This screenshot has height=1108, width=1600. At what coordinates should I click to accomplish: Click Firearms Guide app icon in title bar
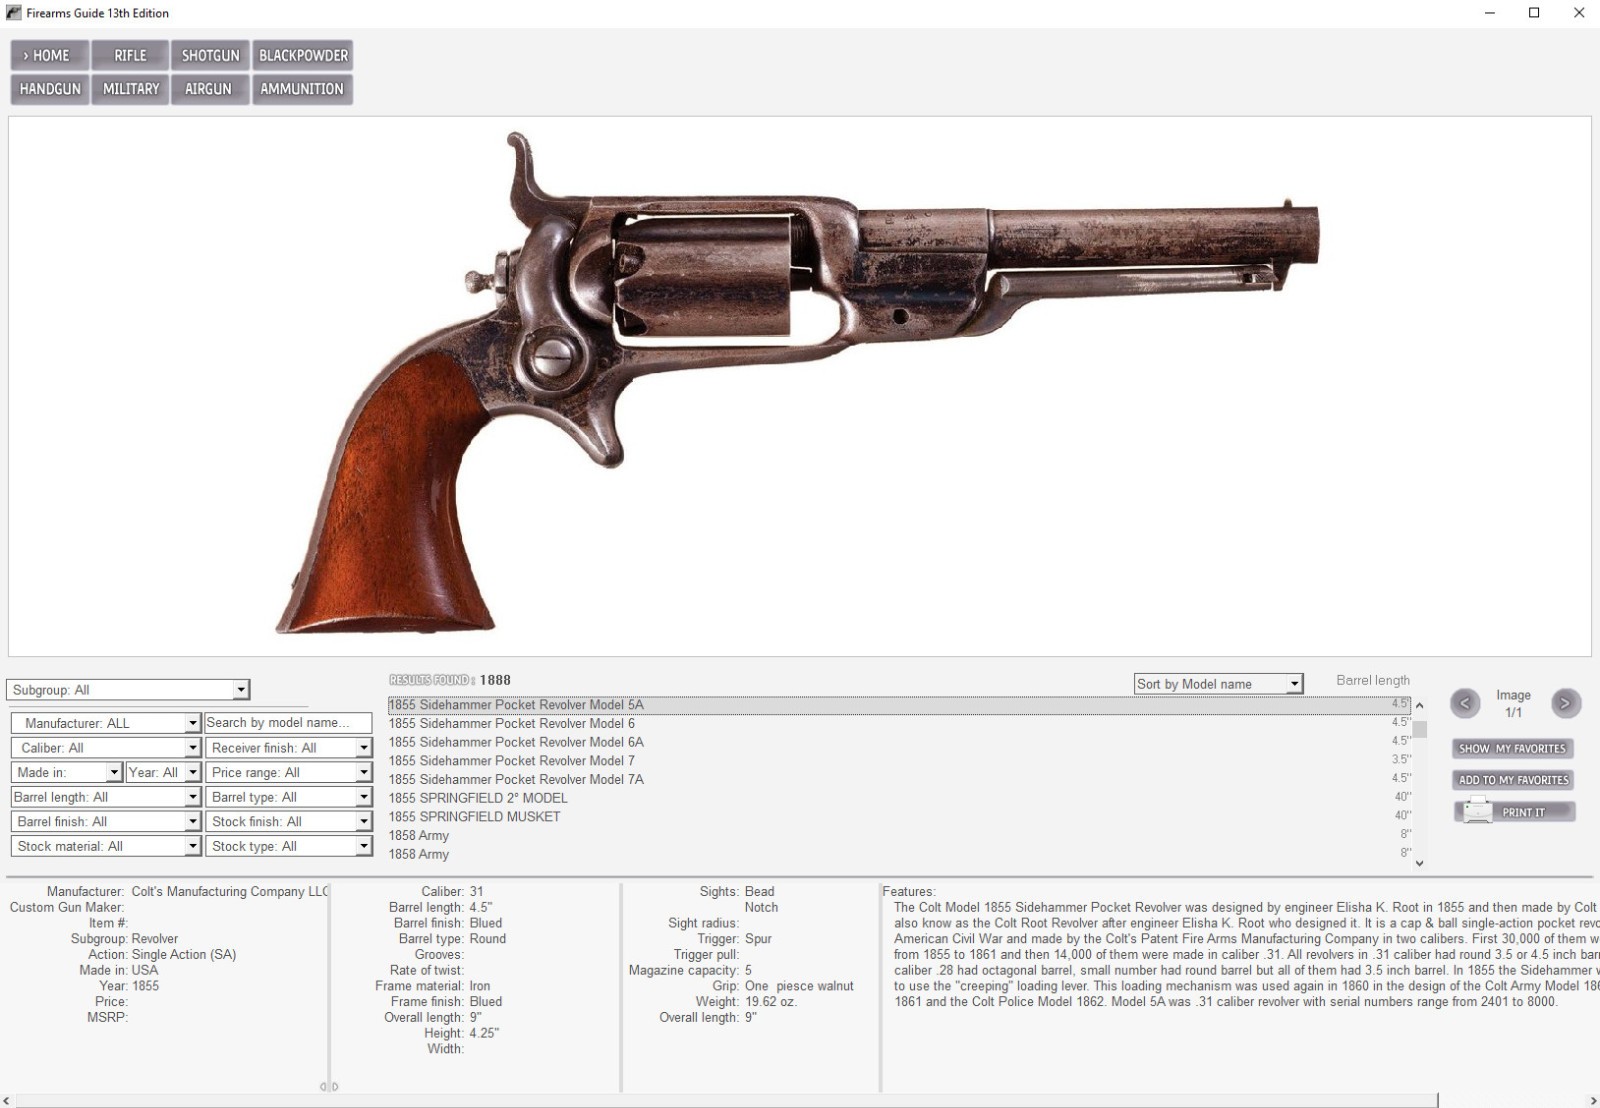tap(13, 13)
